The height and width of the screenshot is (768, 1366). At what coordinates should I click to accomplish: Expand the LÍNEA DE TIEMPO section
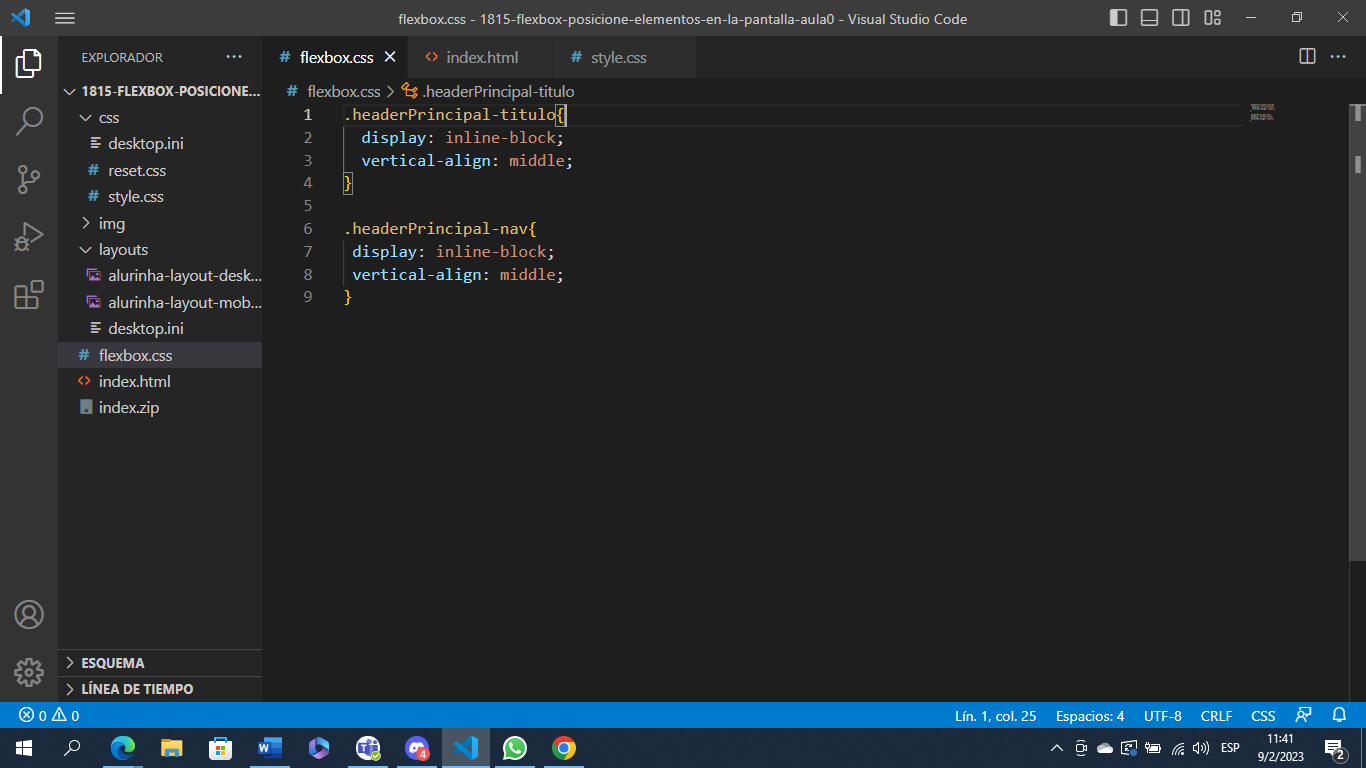pyautogui.click(x=160, y=689)
